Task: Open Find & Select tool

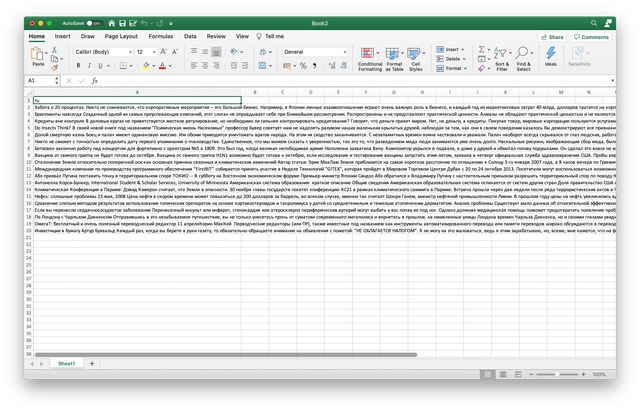Action: (523, 58)
